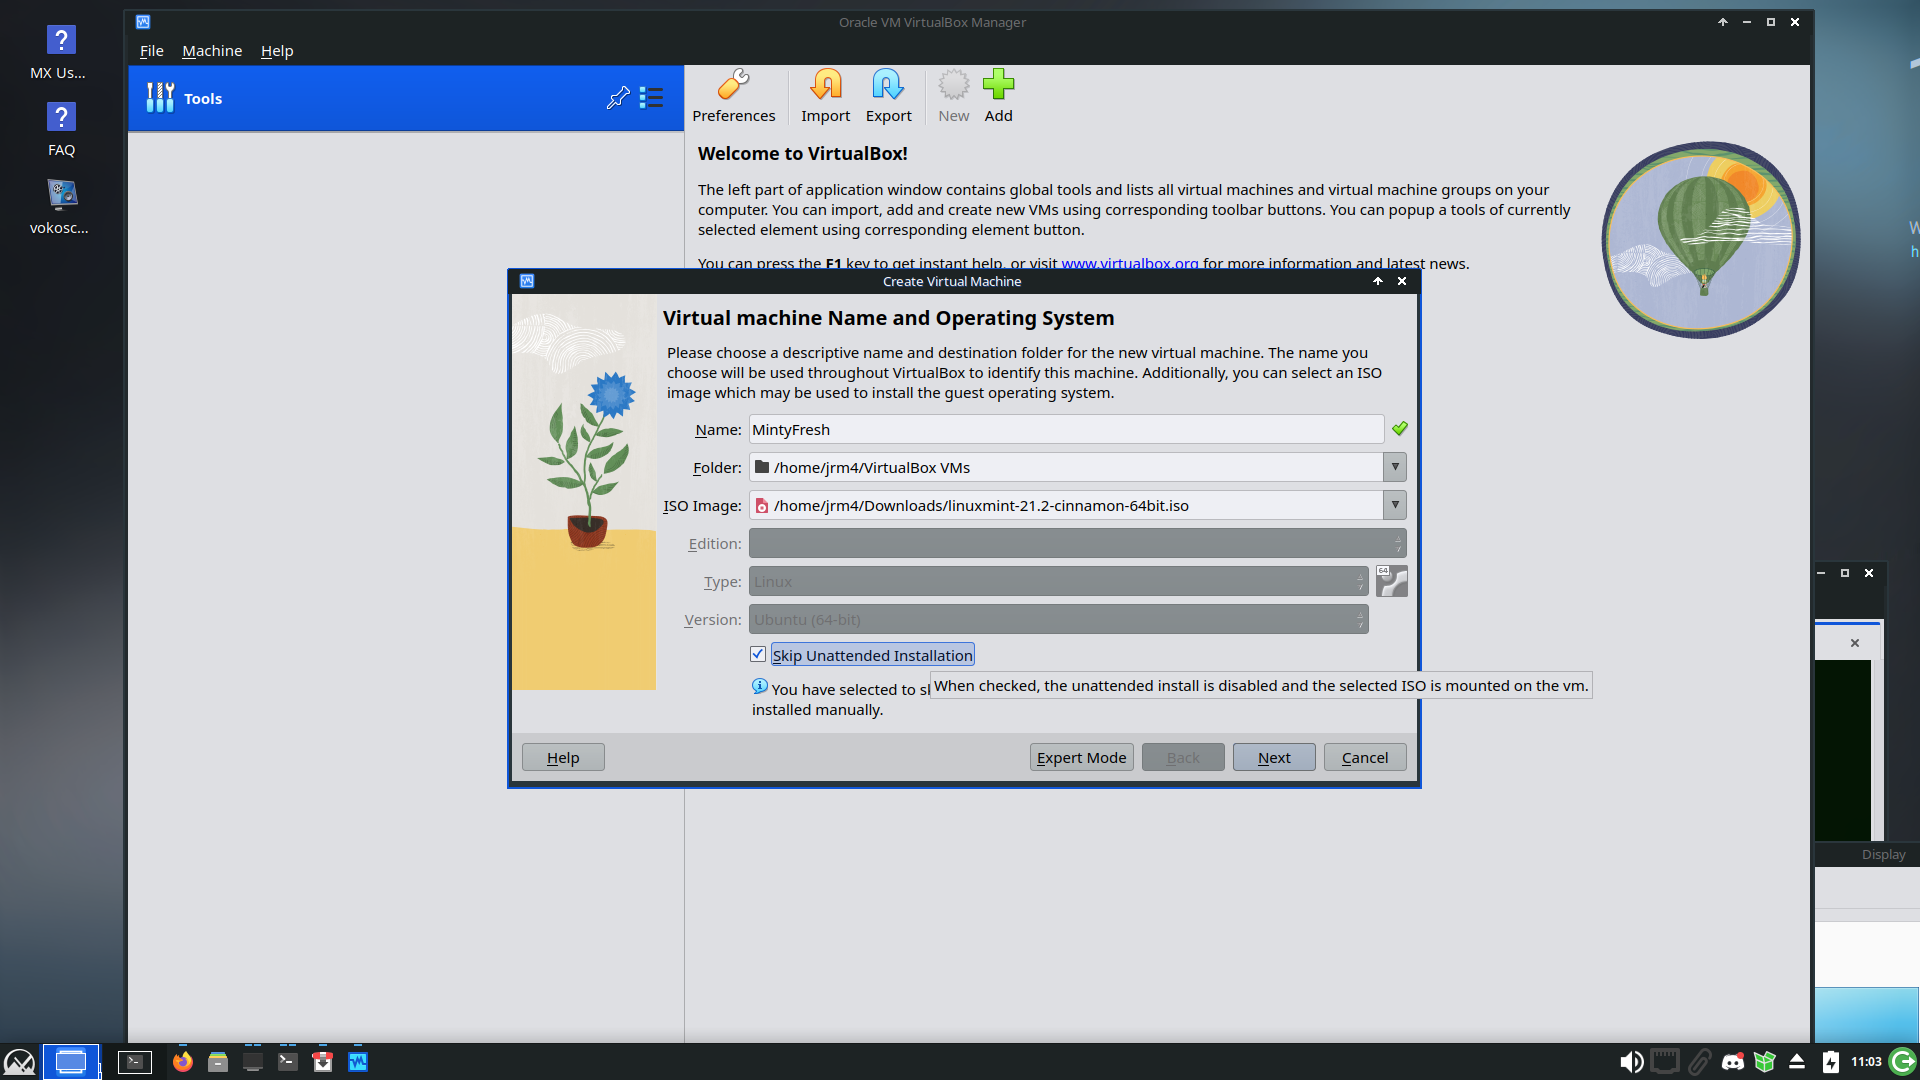This screenshot has width=1920, height=1080.
Task: Expand the Folder dropdown arrow
Action: 1395,467
